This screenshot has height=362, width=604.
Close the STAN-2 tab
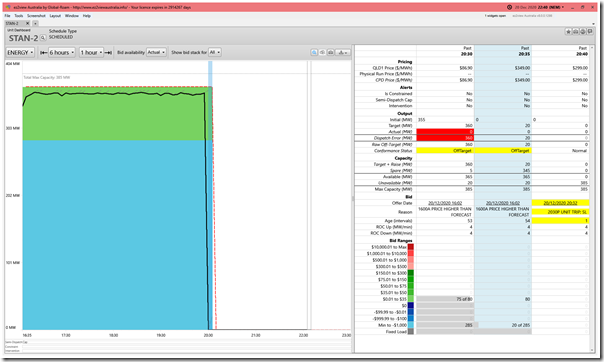coord(27,23)
